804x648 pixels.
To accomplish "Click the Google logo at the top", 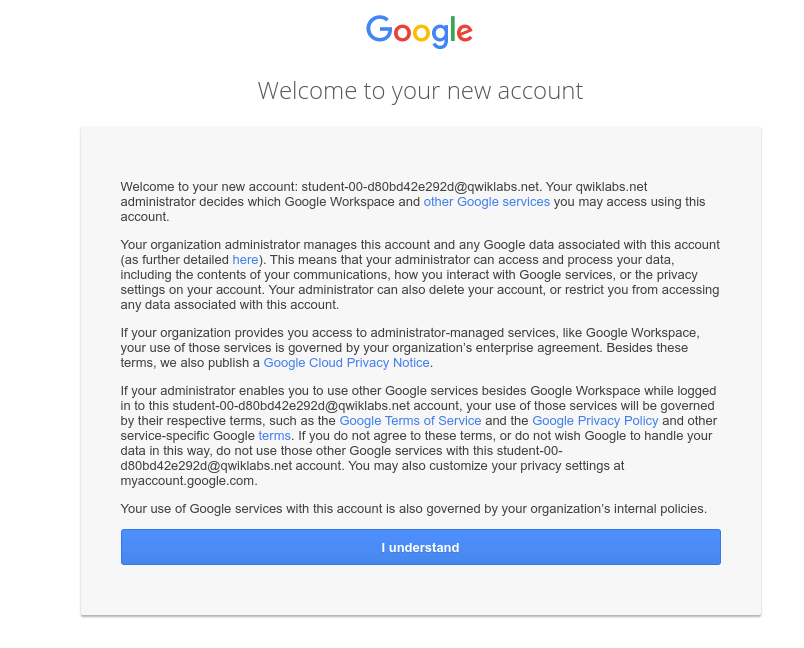I will tap(419, 33).
